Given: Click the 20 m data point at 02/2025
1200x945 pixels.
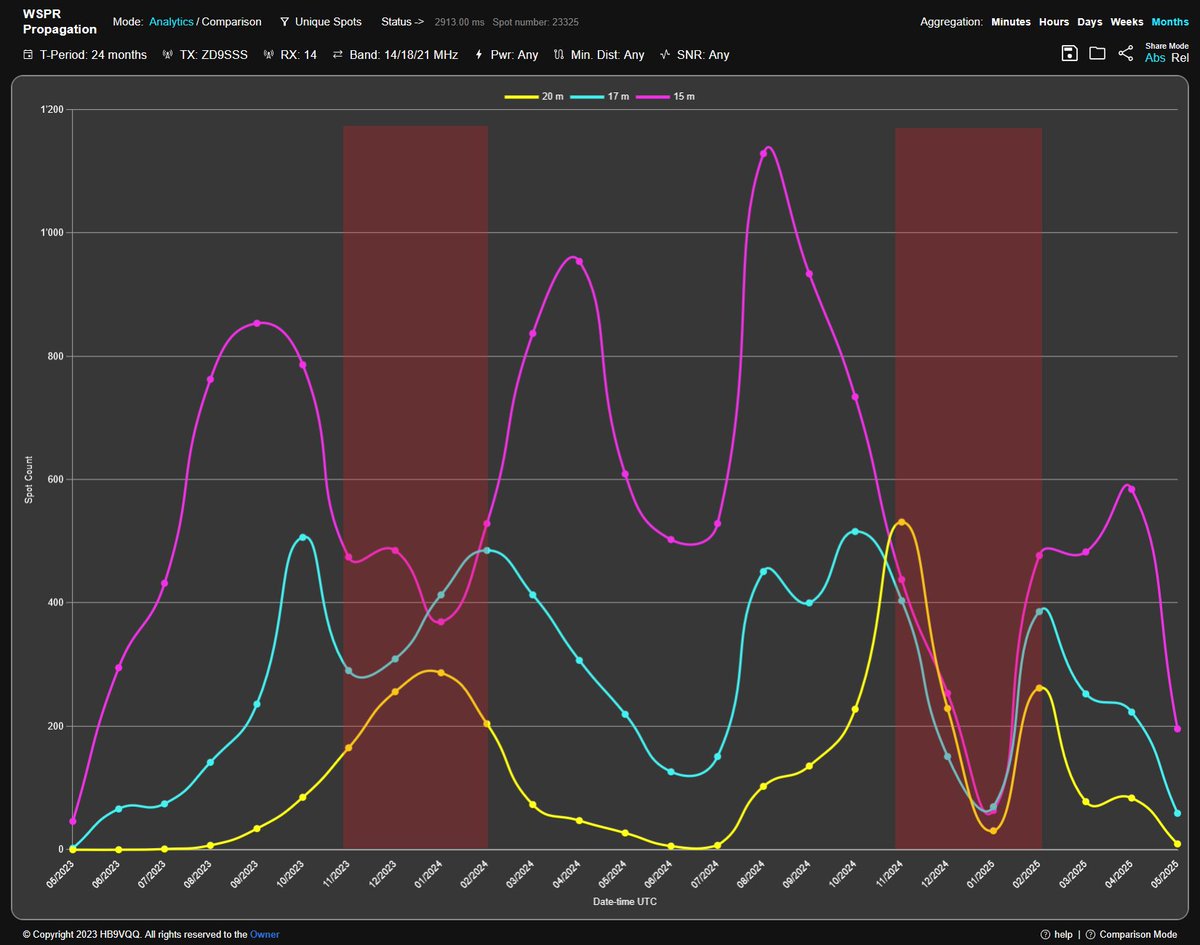Looking at the screenshot, I should tap(1040, 688).
